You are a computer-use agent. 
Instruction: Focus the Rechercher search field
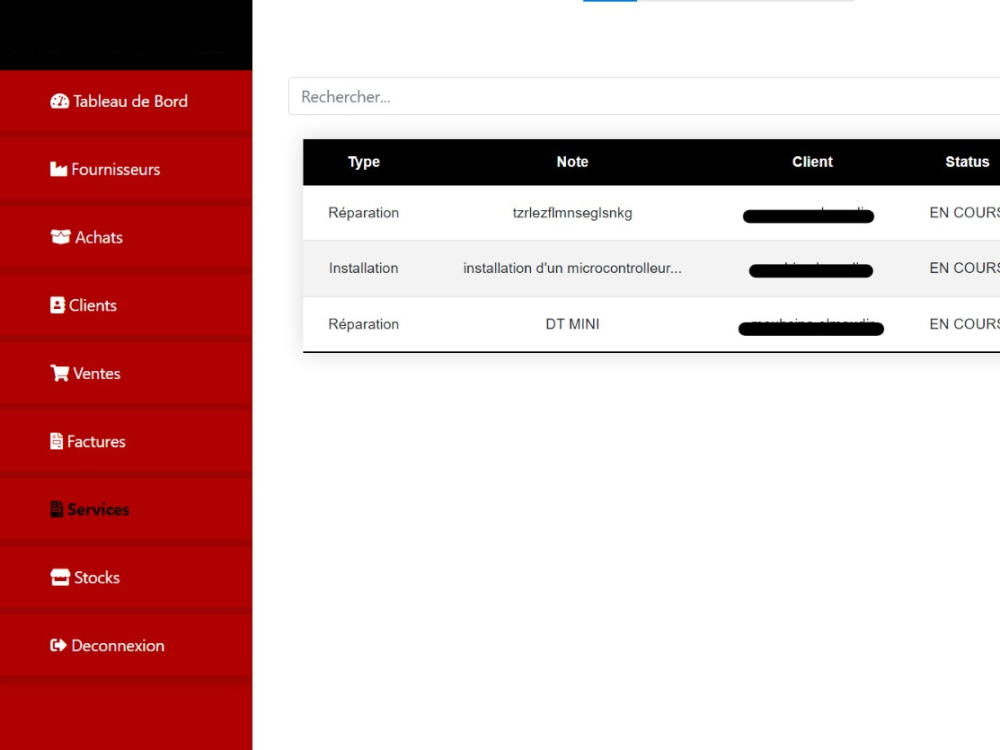click(x=644, y=96)
